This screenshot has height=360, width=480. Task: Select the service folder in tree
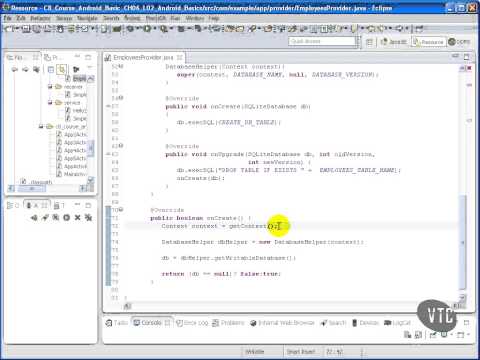(x=68, y=103)
